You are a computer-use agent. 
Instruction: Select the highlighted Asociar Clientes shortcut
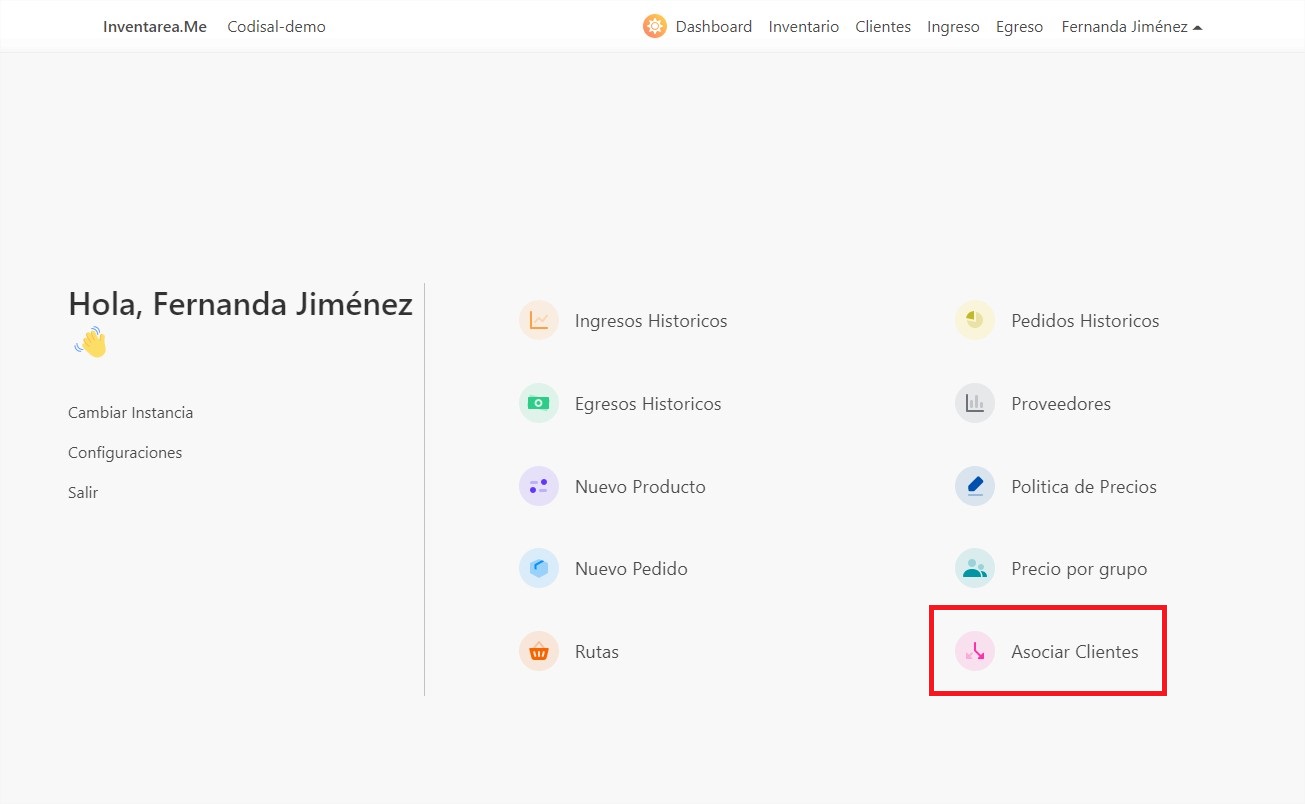pyautogui.click(x=1075, y=651)
